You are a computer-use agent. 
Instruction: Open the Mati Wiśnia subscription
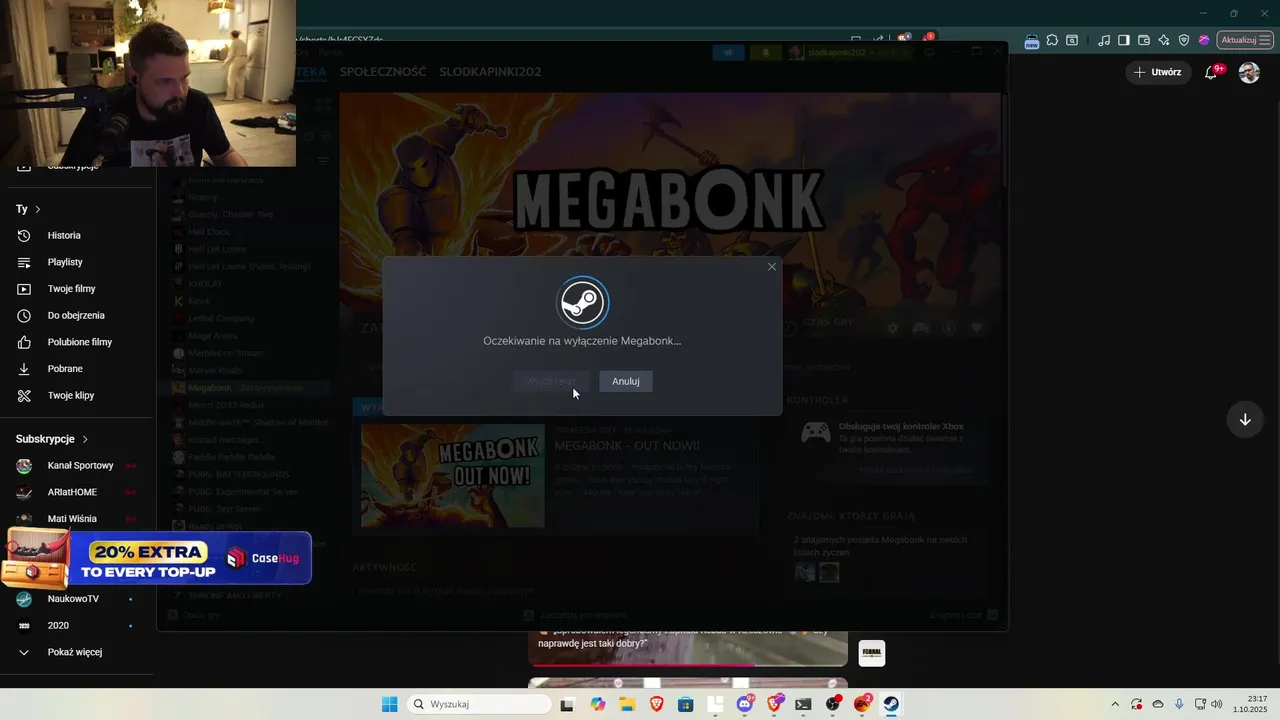(x=72, y=519)
